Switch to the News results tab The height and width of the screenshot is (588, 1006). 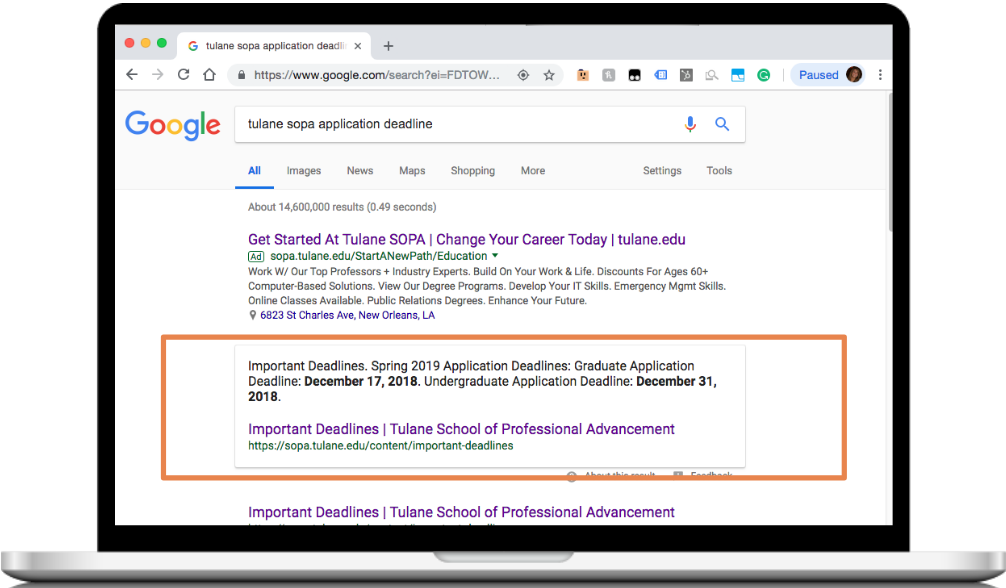click(x=360, y=171)
